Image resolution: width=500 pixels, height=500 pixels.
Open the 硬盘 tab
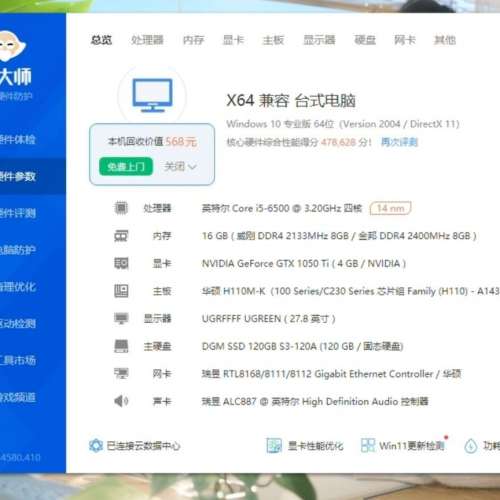tap(365, 40)
